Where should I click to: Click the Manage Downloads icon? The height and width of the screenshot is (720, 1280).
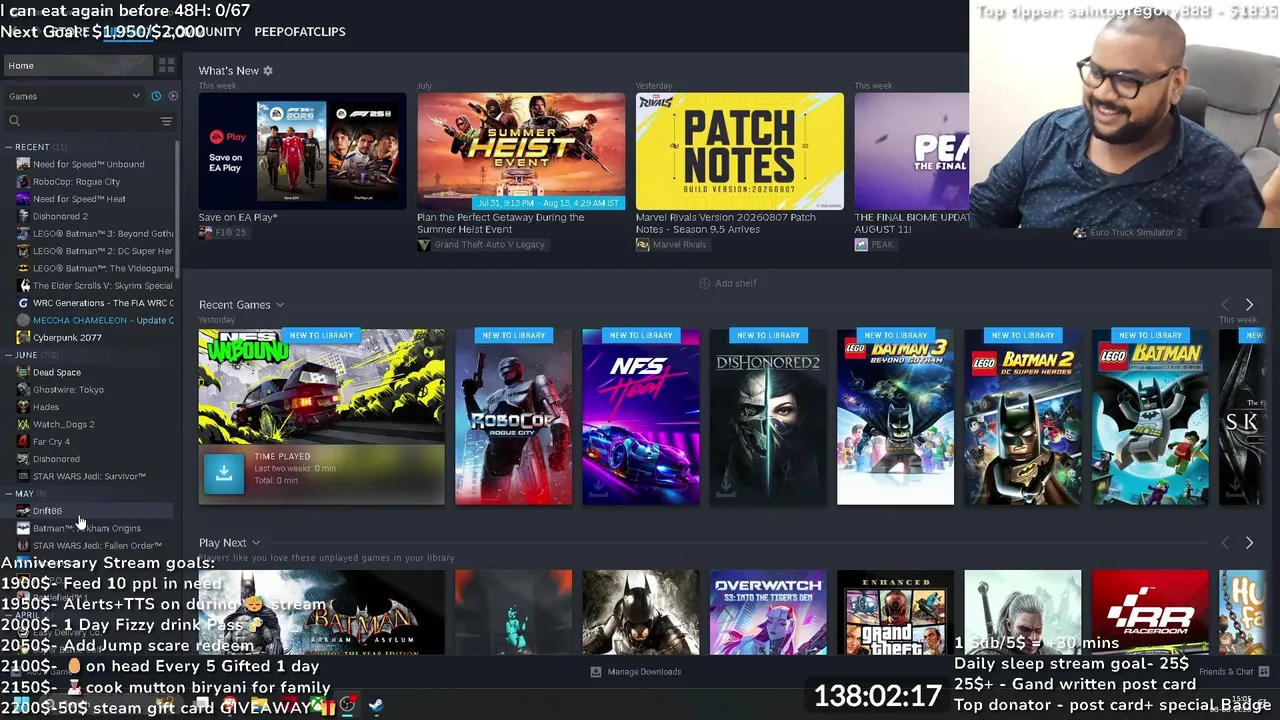pyautogui.click(x=596, y=672)
